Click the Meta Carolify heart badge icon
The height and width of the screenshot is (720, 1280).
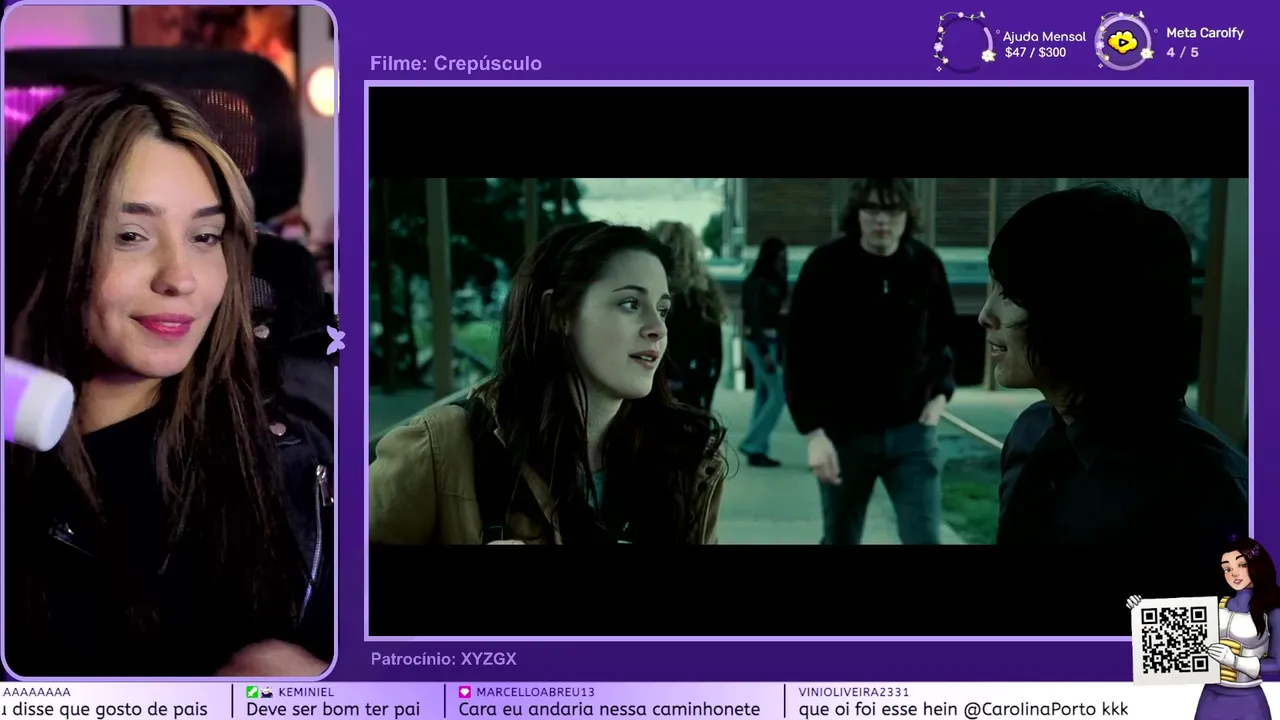[x=1123, y=42]
